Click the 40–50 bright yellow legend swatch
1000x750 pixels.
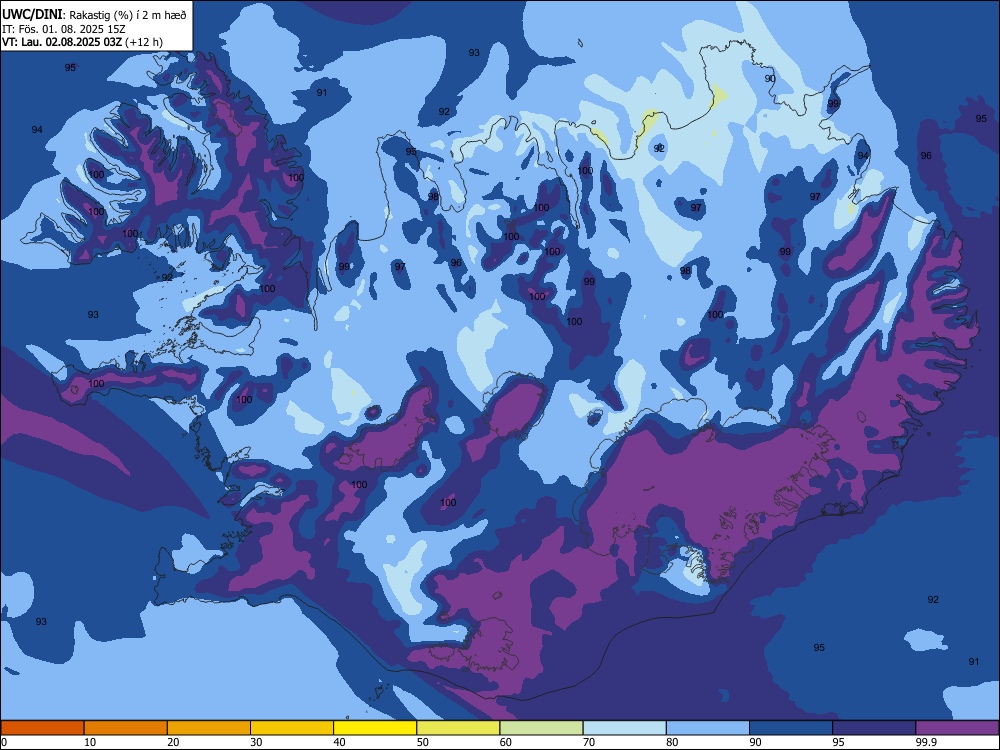click(375, 728)
